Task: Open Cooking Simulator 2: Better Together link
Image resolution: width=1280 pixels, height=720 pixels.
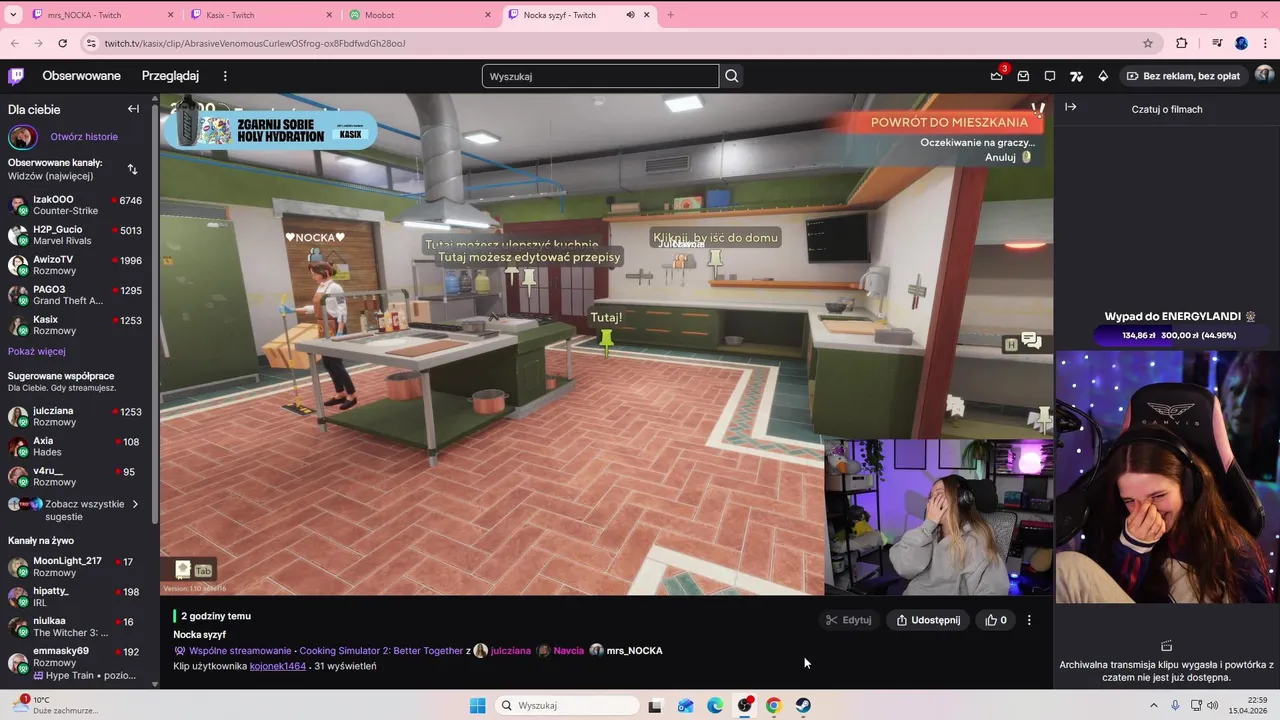Action: 381,651
